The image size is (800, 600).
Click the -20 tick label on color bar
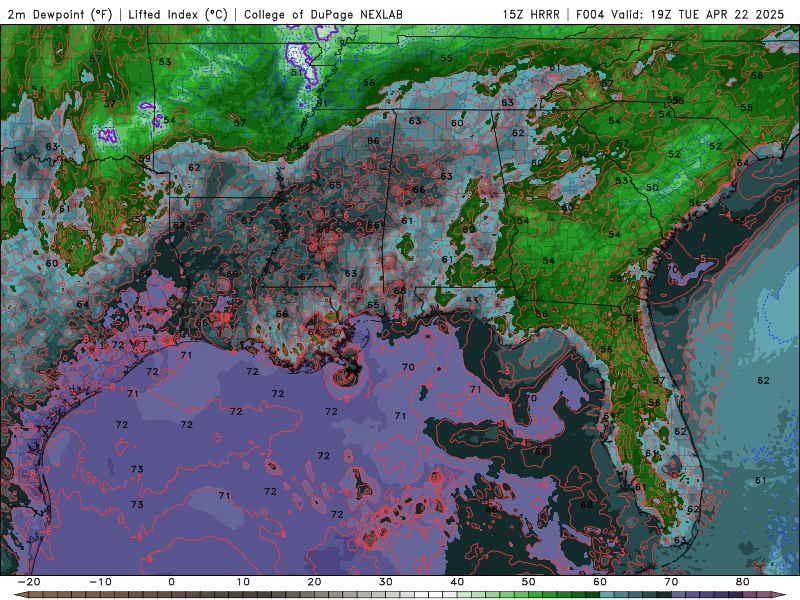click(x=29, y=582)
